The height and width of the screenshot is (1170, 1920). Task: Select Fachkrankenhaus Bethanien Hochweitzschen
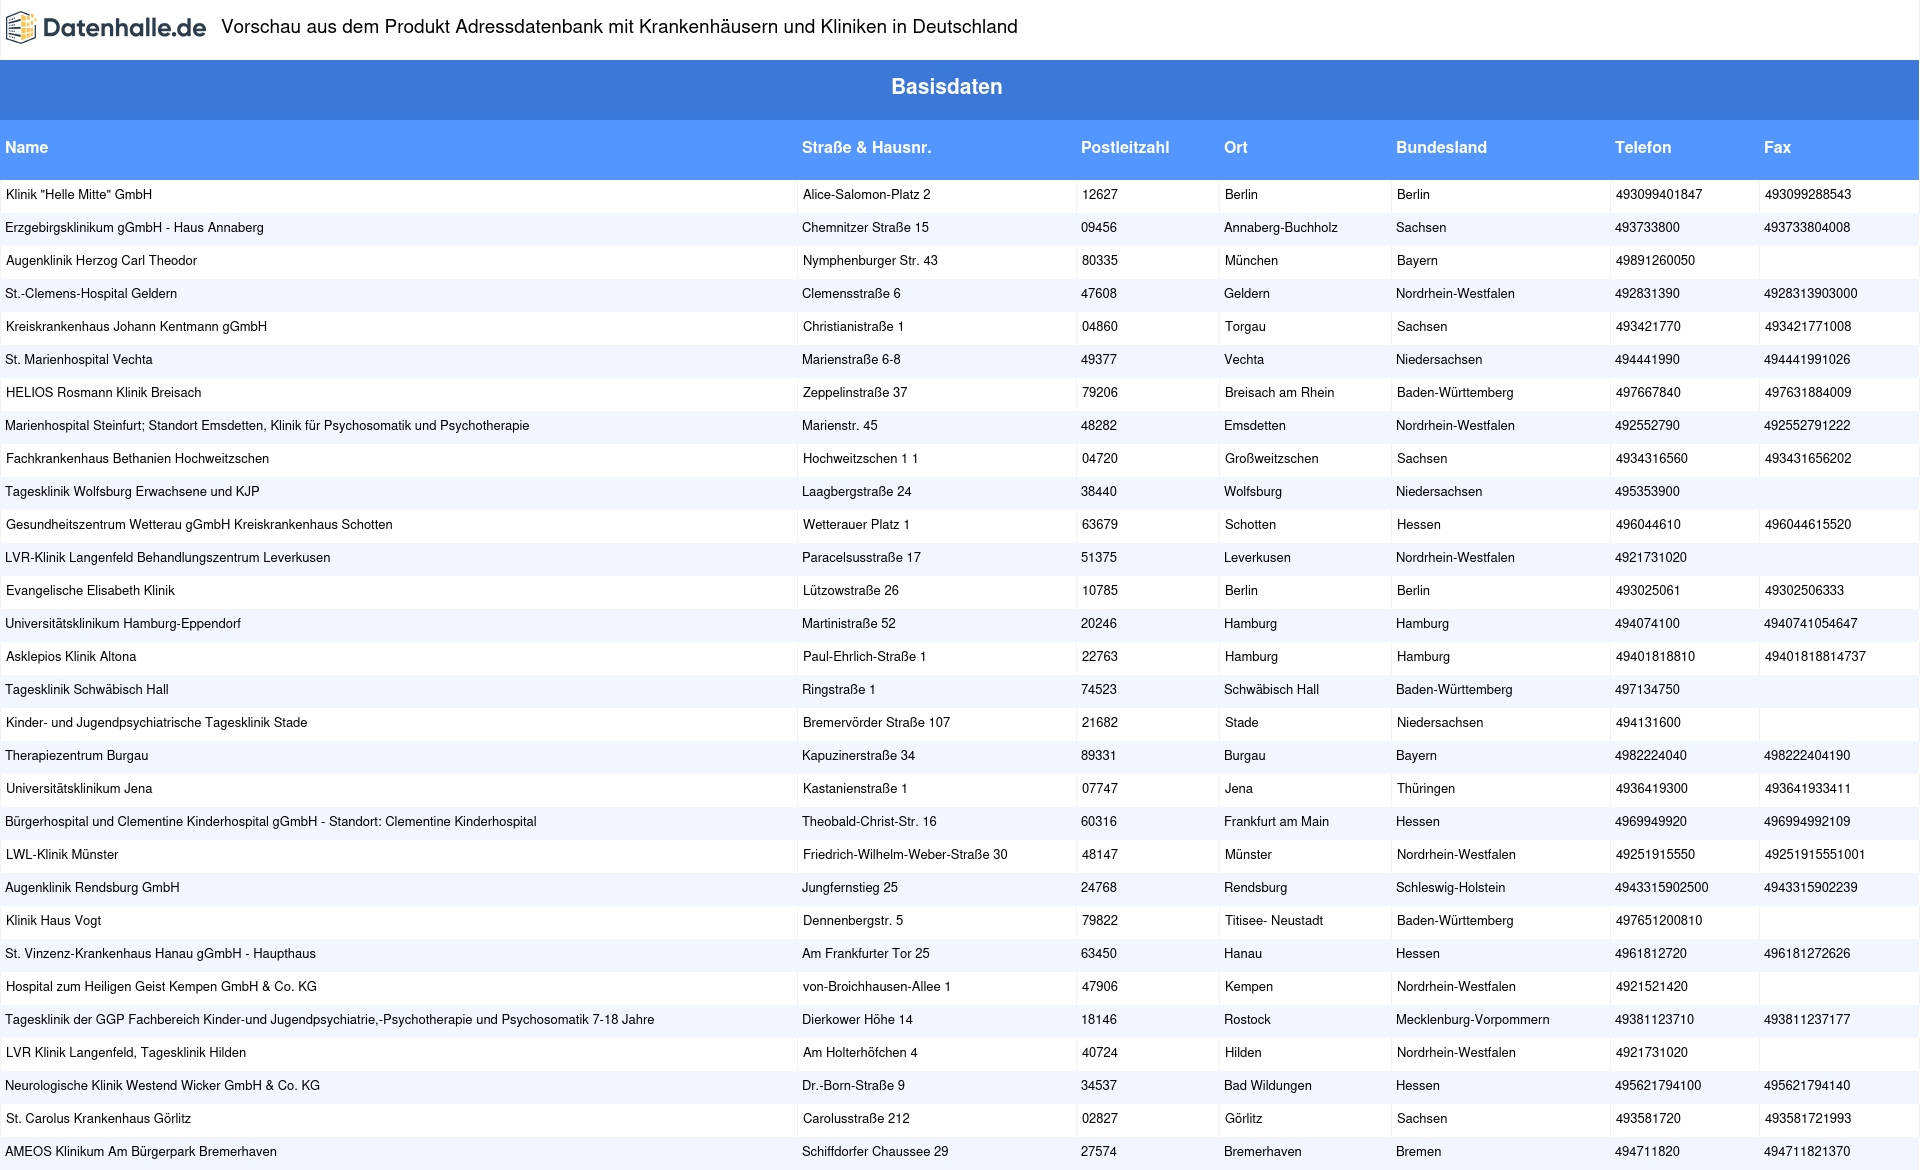point(137,459)
